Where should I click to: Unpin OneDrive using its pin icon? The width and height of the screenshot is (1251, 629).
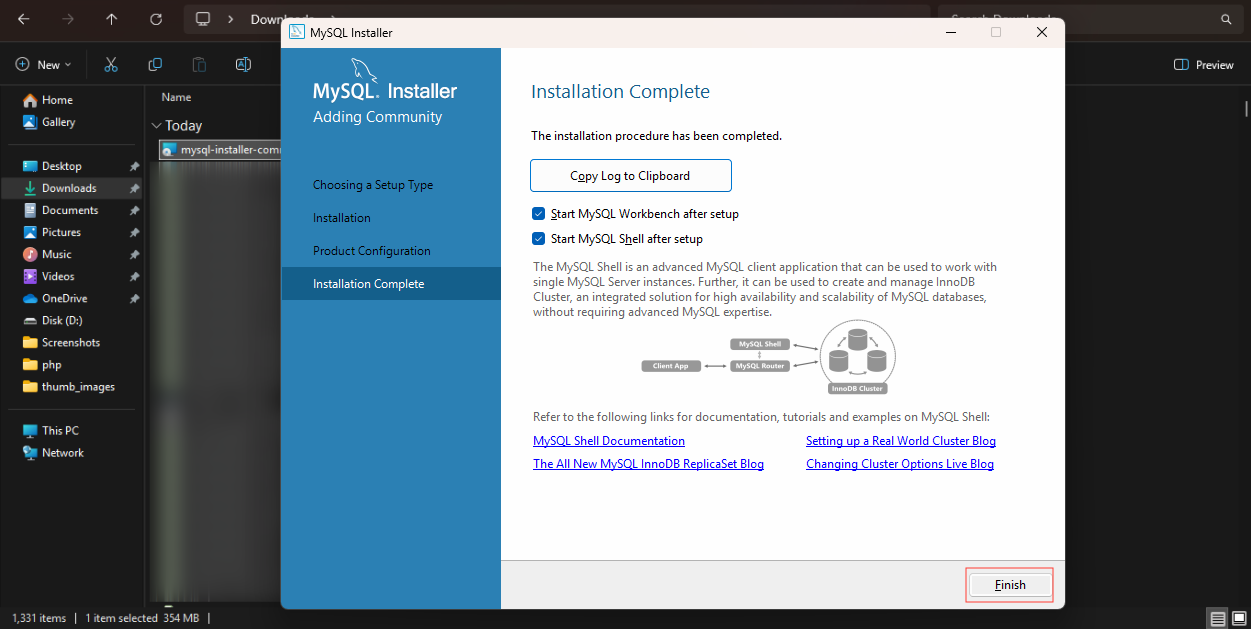pos(134,298)
